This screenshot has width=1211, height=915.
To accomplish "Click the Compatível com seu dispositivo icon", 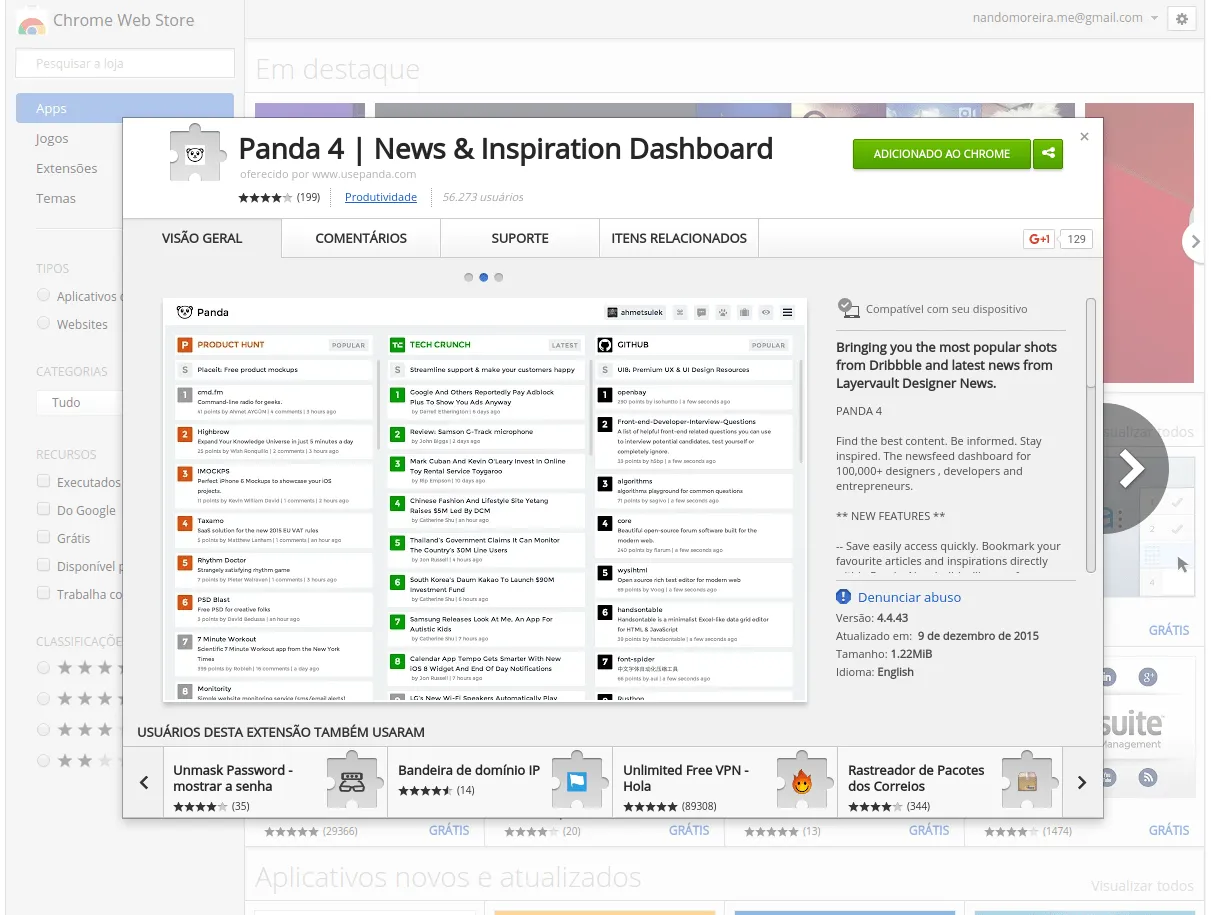I will click(x=847, y=308).
